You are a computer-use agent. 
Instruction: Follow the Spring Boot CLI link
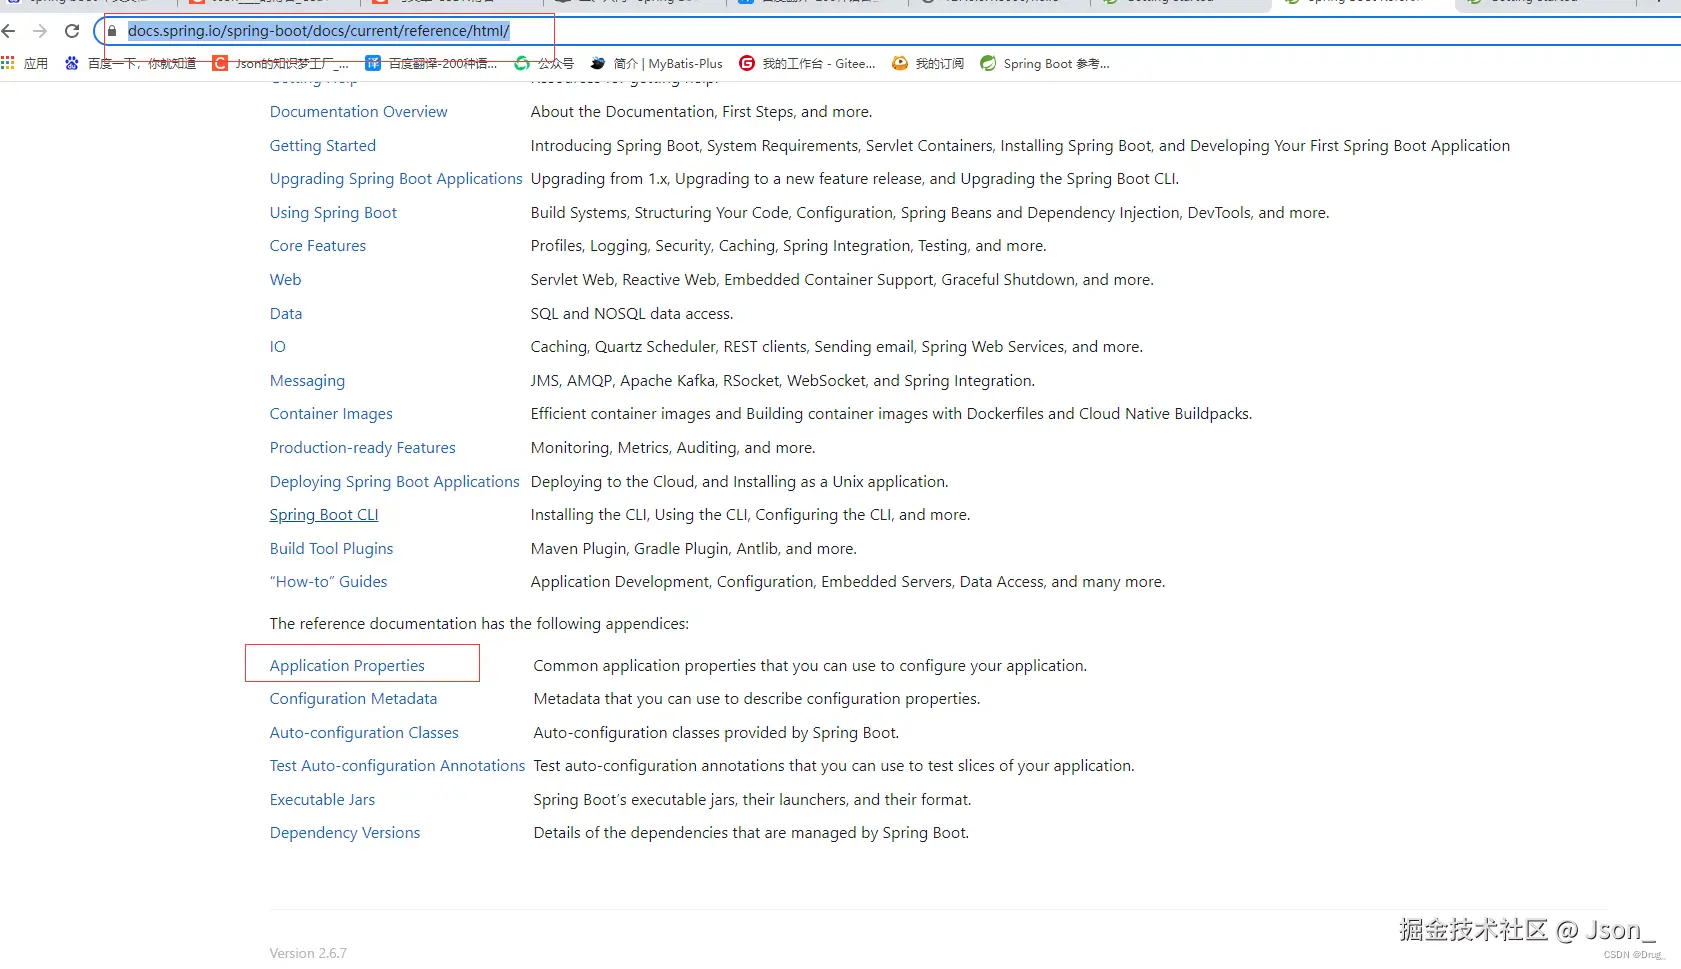pyautogui.click(x=324, y=515)
